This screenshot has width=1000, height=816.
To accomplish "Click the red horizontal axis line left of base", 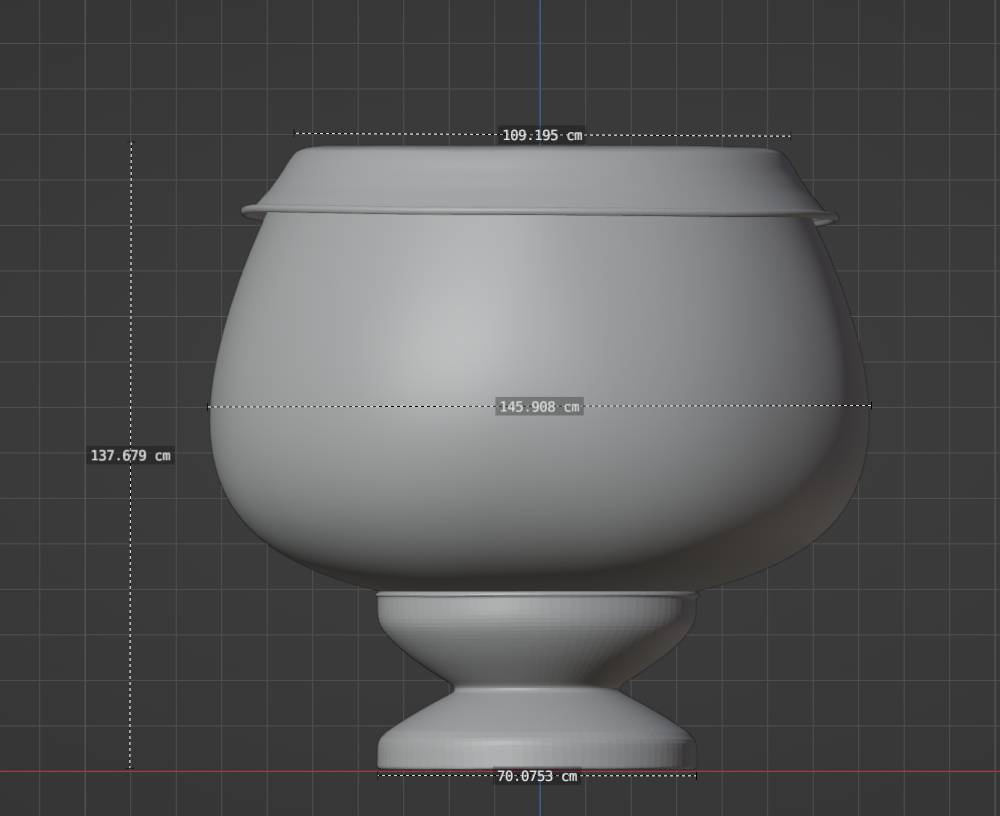I will coord(200,771).
